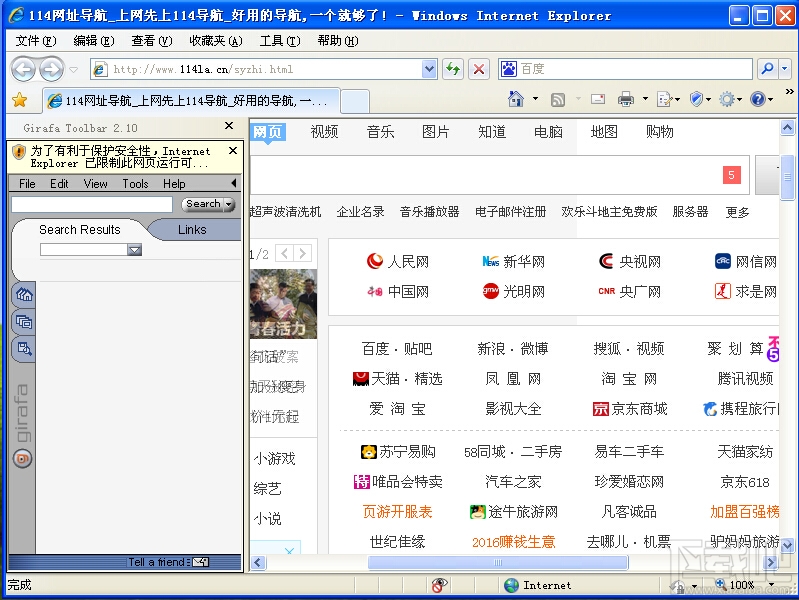Open the 新华网 link
This screenshot has width=799, height=600.
coord(514,262)
